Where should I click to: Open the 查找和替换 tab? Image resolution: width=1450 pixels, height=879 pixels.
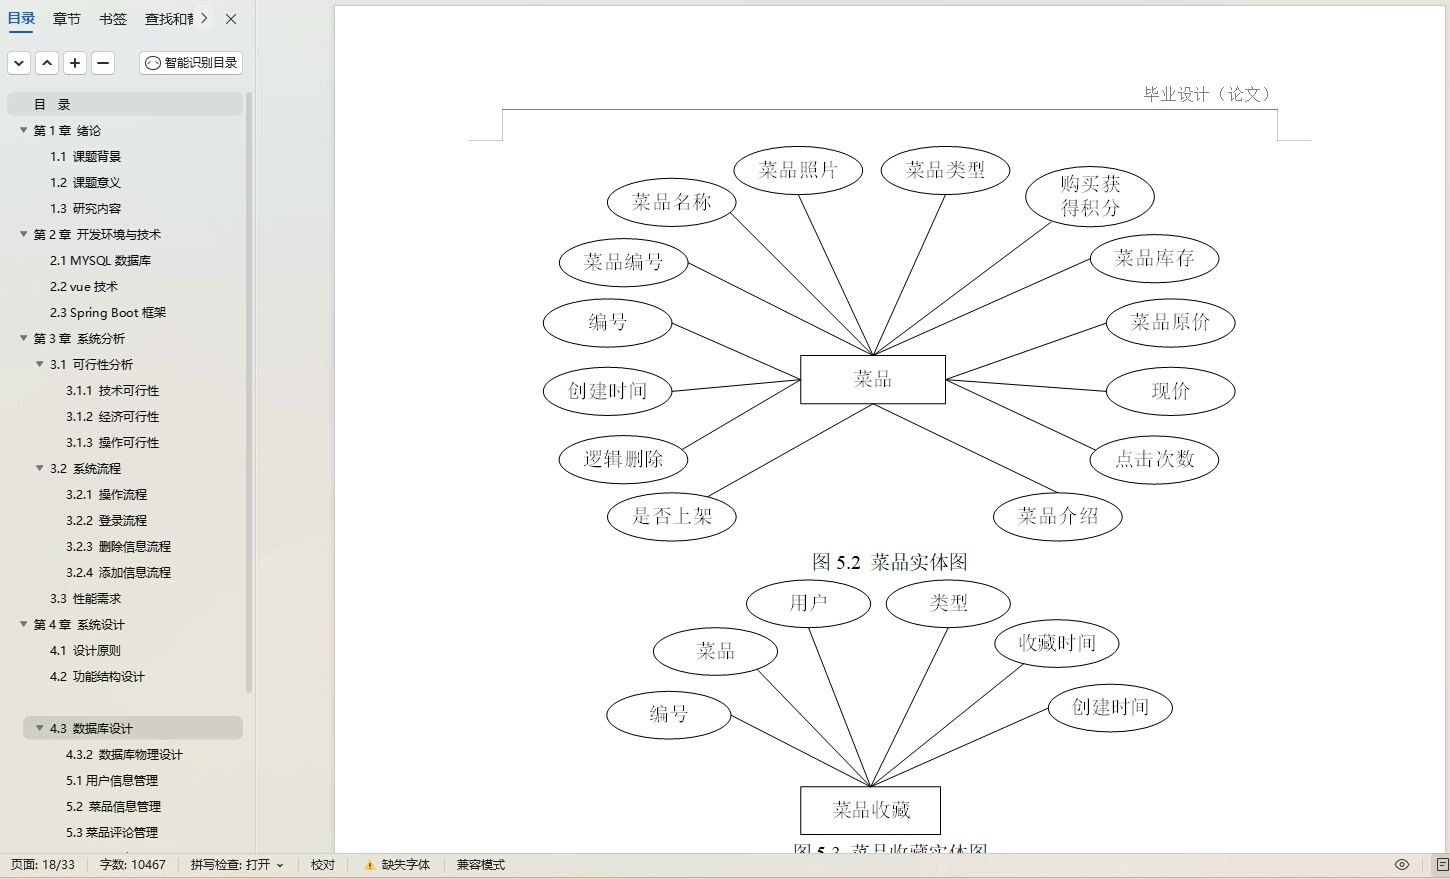coord(169,19)
